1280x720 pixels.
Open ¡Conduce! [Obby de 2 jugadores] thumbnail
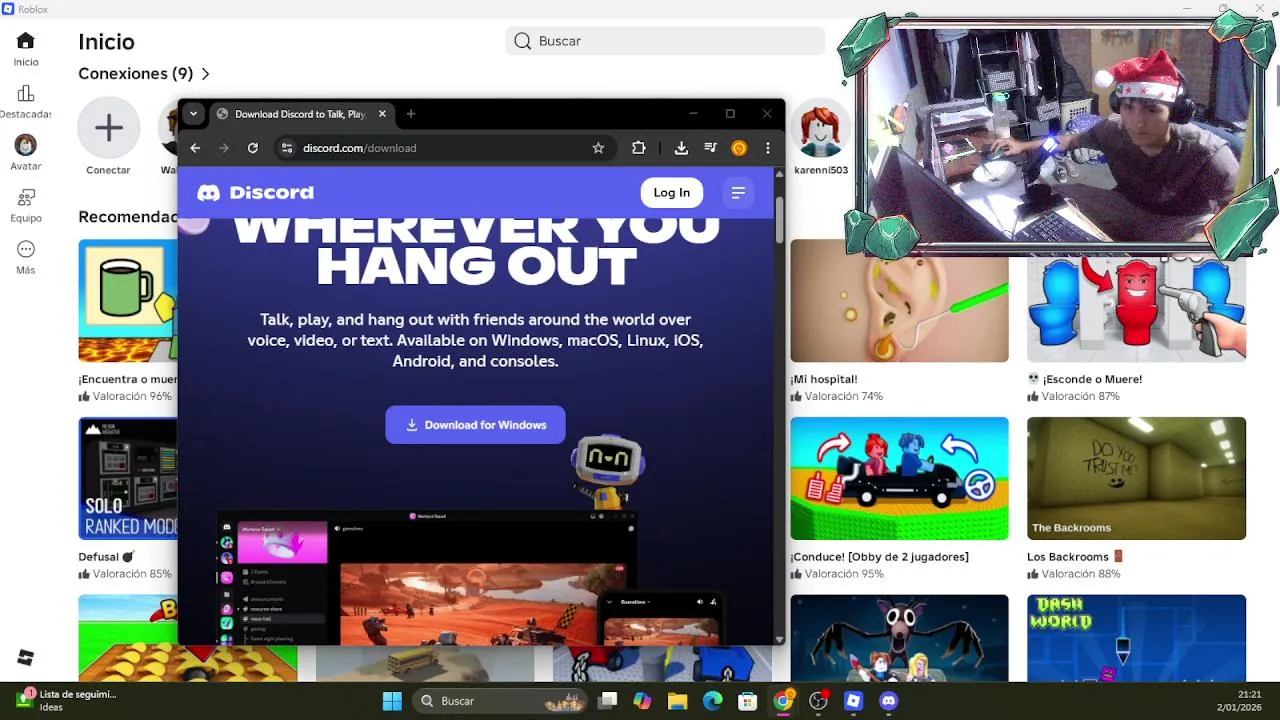[899, 478]
